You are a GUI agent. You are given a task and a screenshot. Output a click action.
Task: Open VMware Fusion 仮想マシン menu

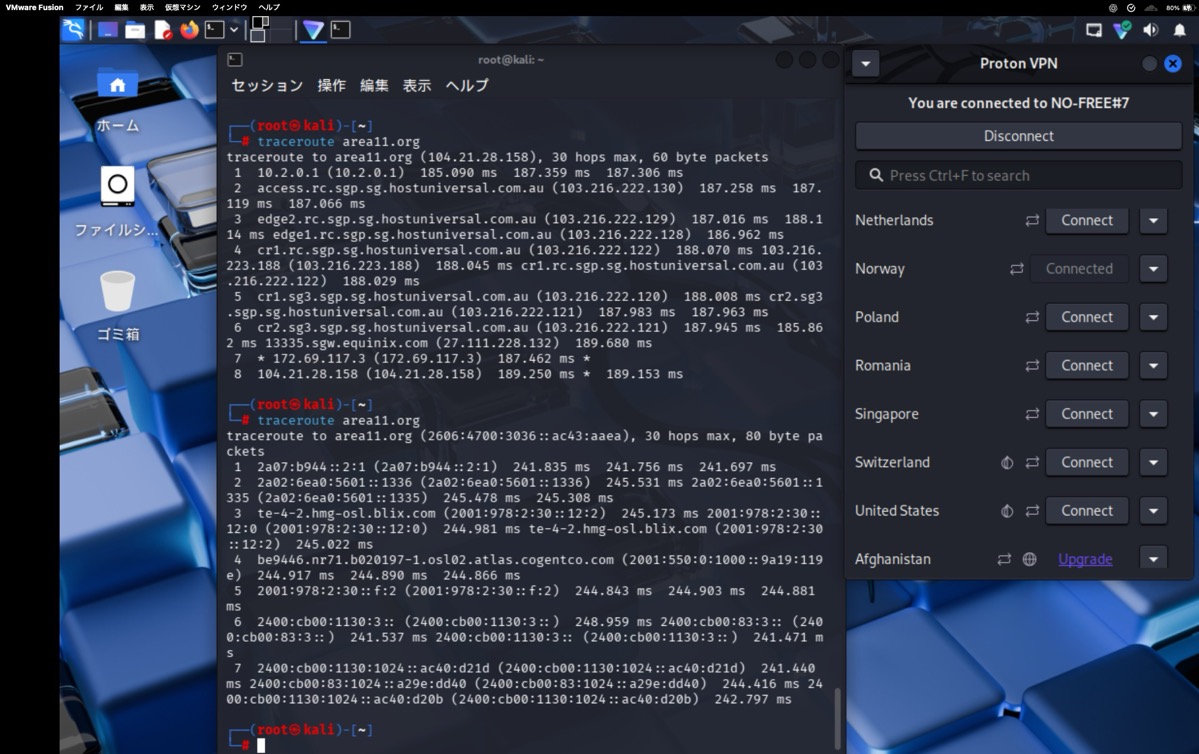coord(183,7)
